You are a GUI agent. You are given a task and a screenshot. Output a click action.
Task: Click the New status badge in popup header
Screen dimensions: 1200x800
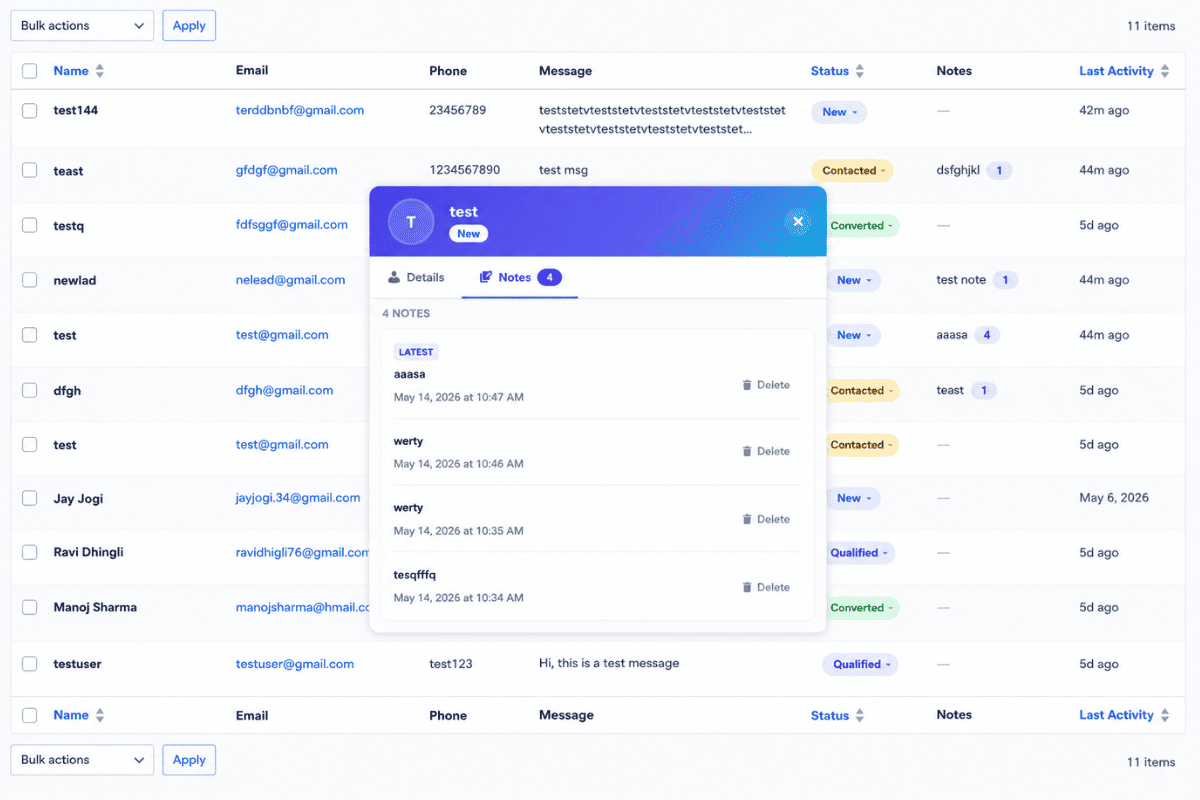469,233
